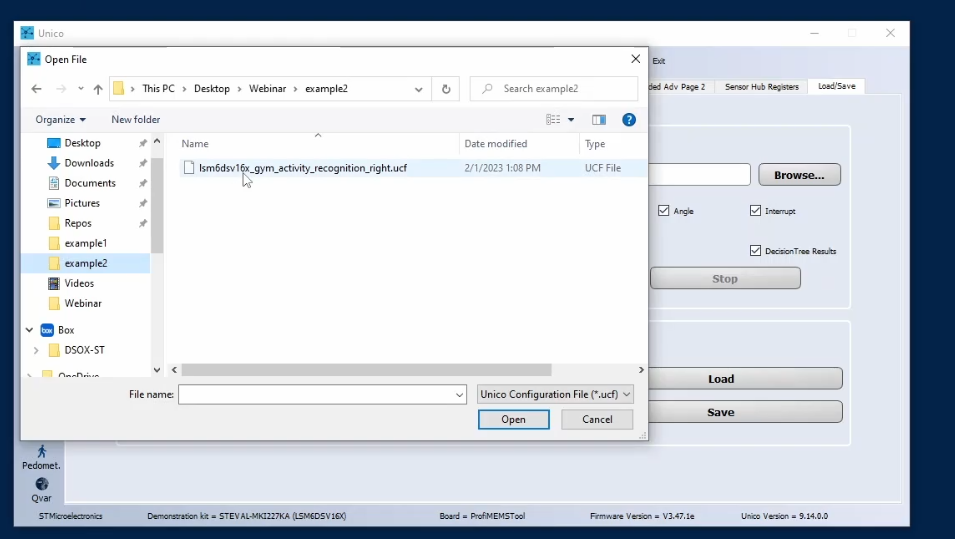The width and height of the screenshot is (955, 539).
Task: Toggle the preview pane icon
Action: [x=599, y=119]
